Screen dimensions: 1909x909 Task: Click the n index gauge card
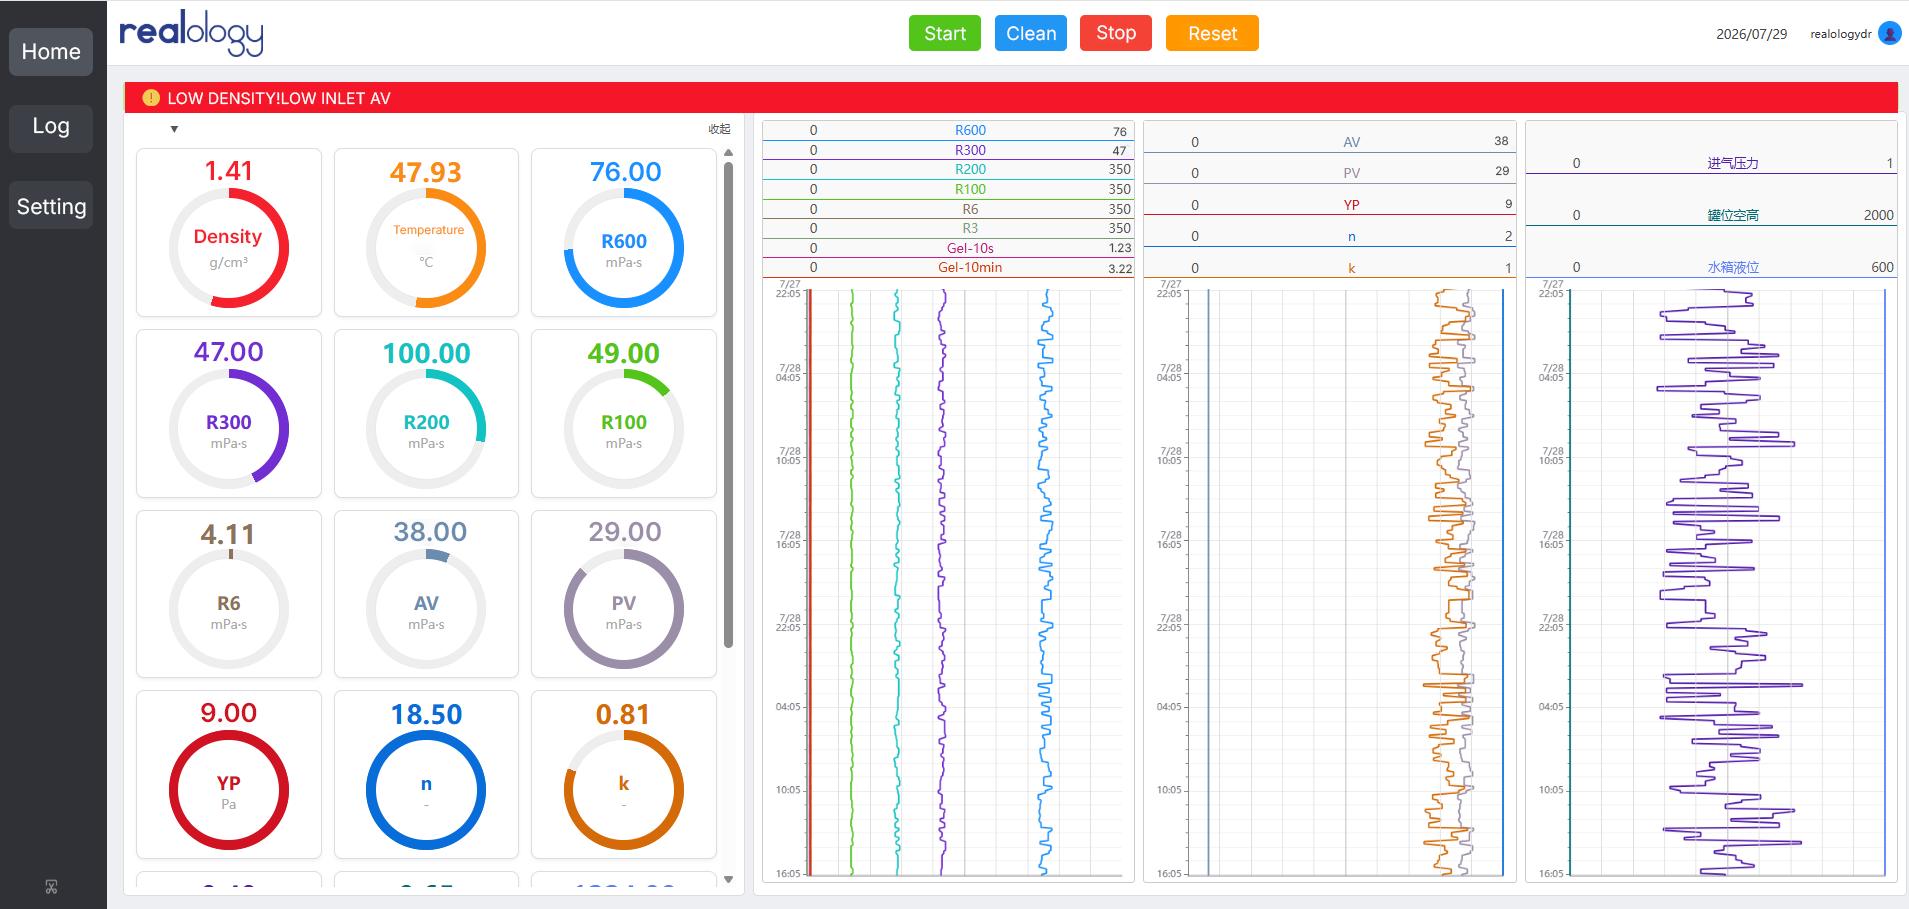tap(426, 774)
